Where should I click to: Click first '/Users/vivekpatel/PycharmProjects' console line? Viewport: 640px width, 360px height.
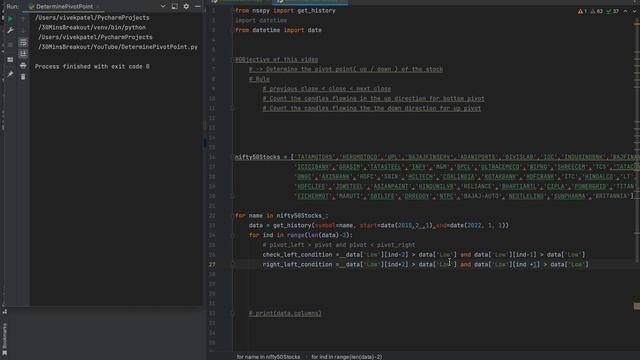(92, 18)
